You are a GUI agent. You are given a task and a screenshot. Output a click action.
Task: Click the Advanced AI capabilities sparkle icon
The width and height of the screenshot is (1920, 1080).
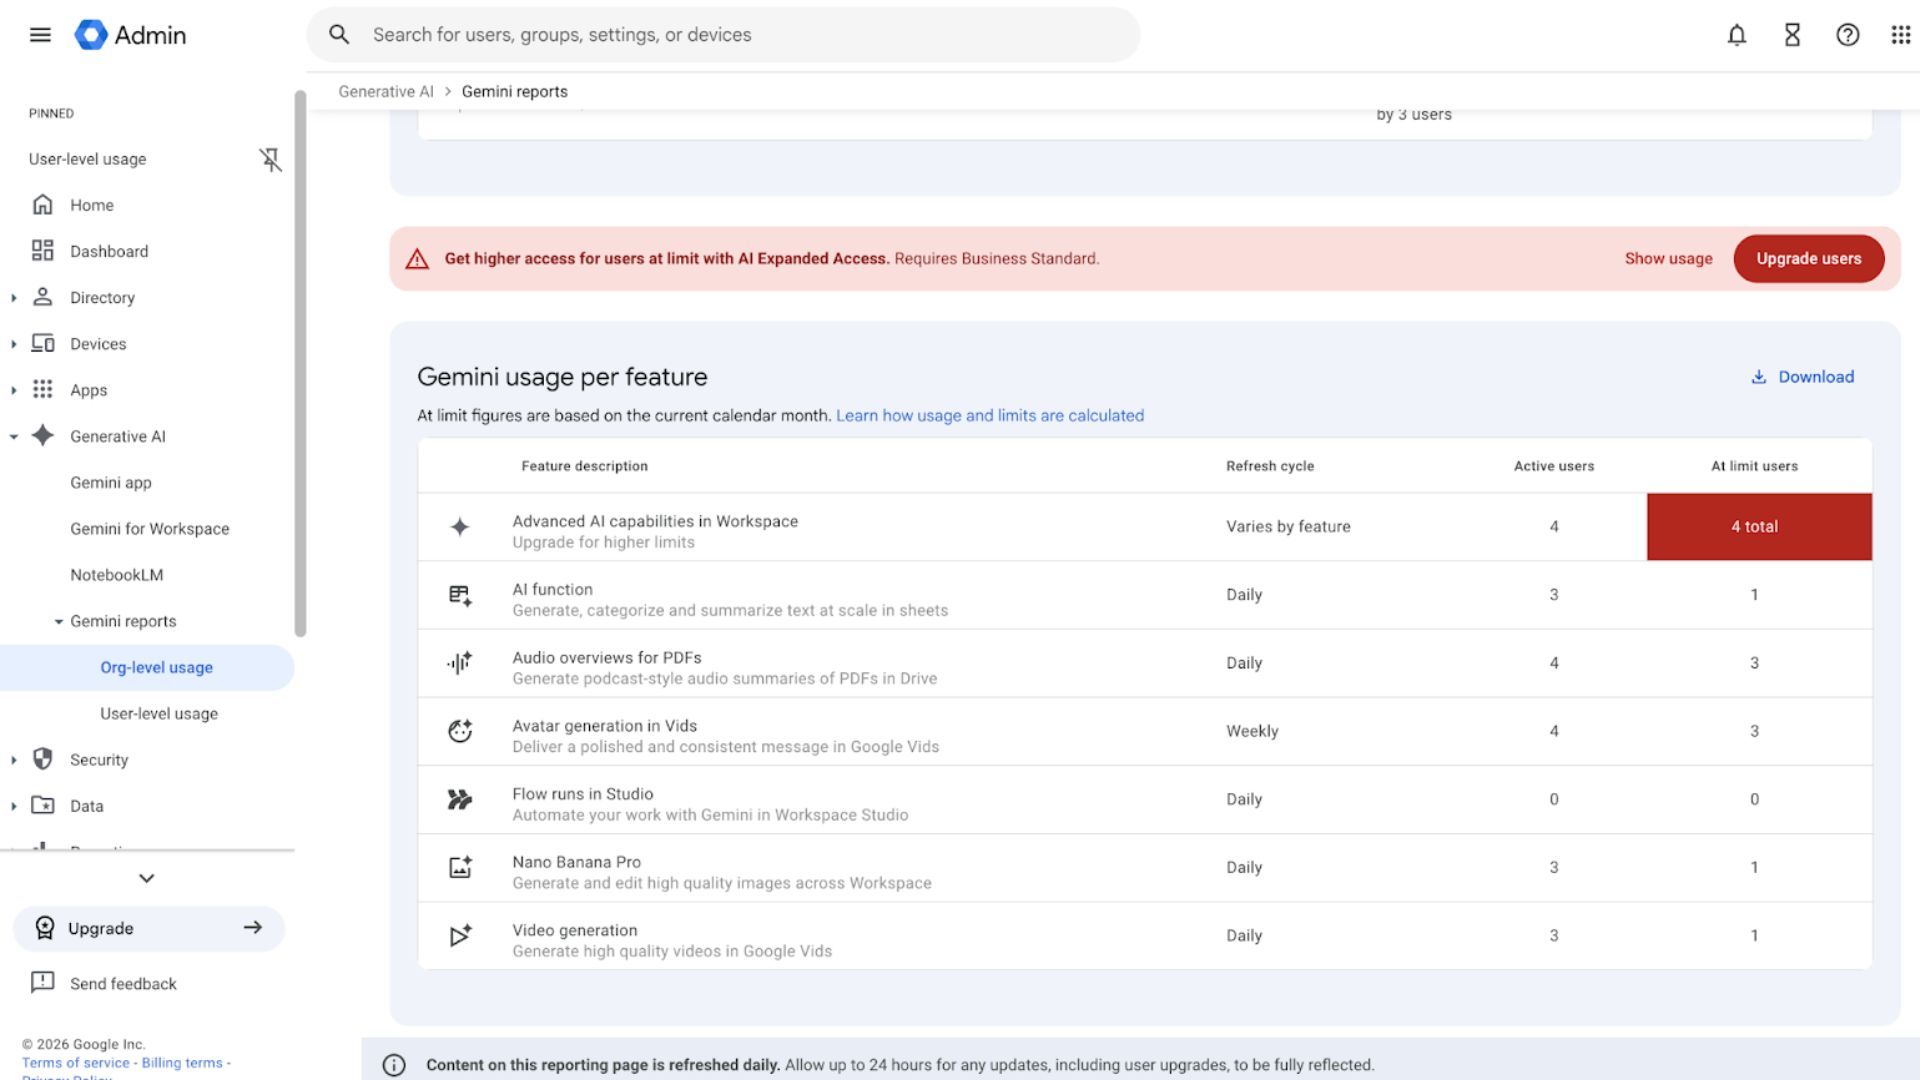460,527
